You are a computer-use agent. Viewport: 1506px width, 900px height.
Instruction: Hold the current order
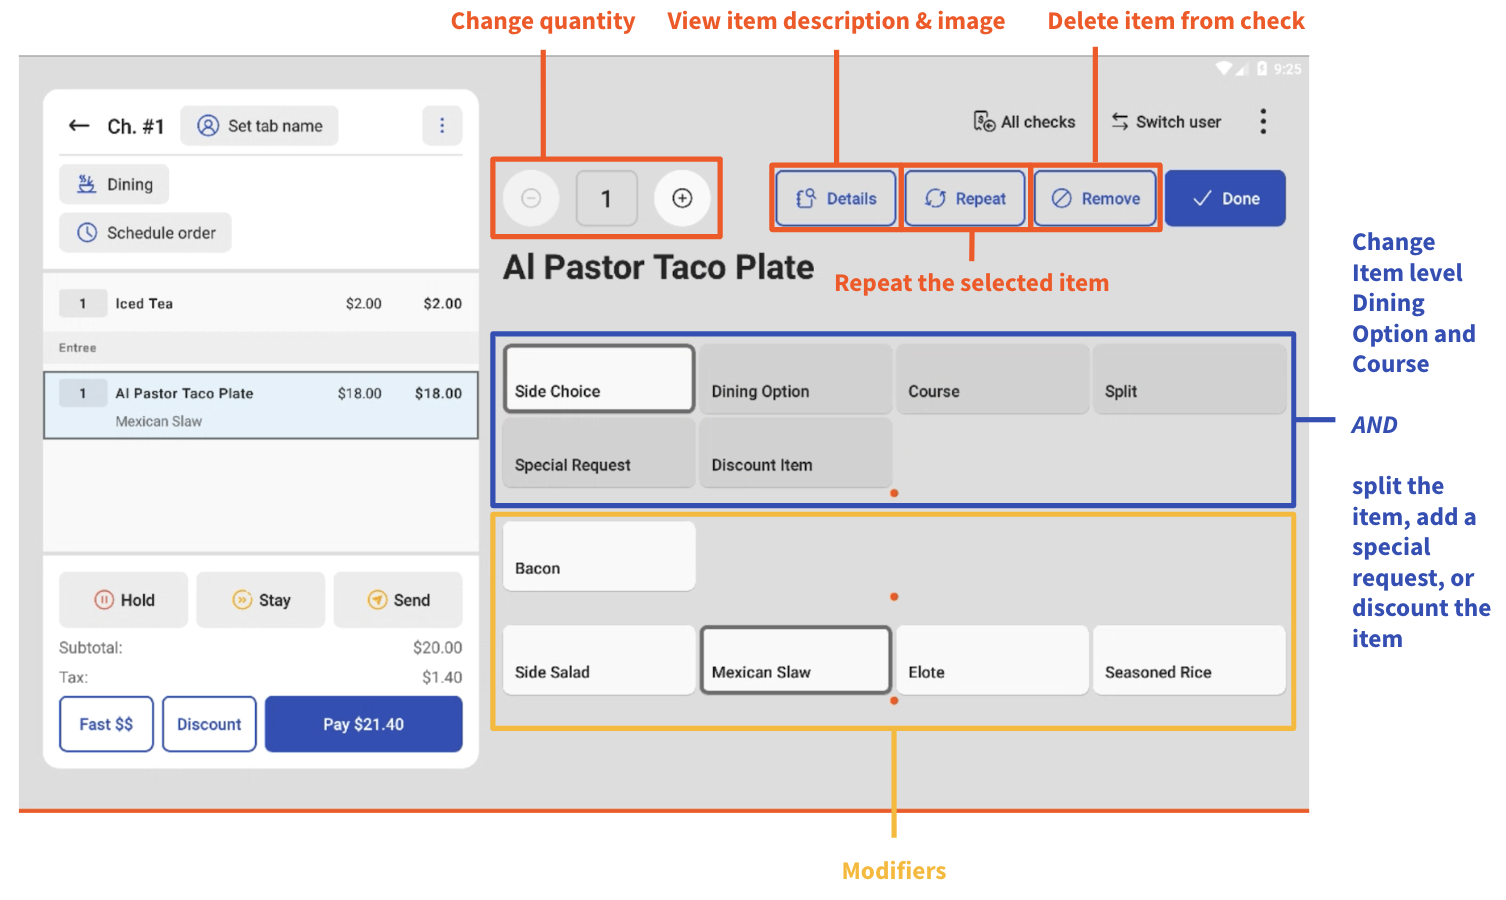[x=123, y=600]
